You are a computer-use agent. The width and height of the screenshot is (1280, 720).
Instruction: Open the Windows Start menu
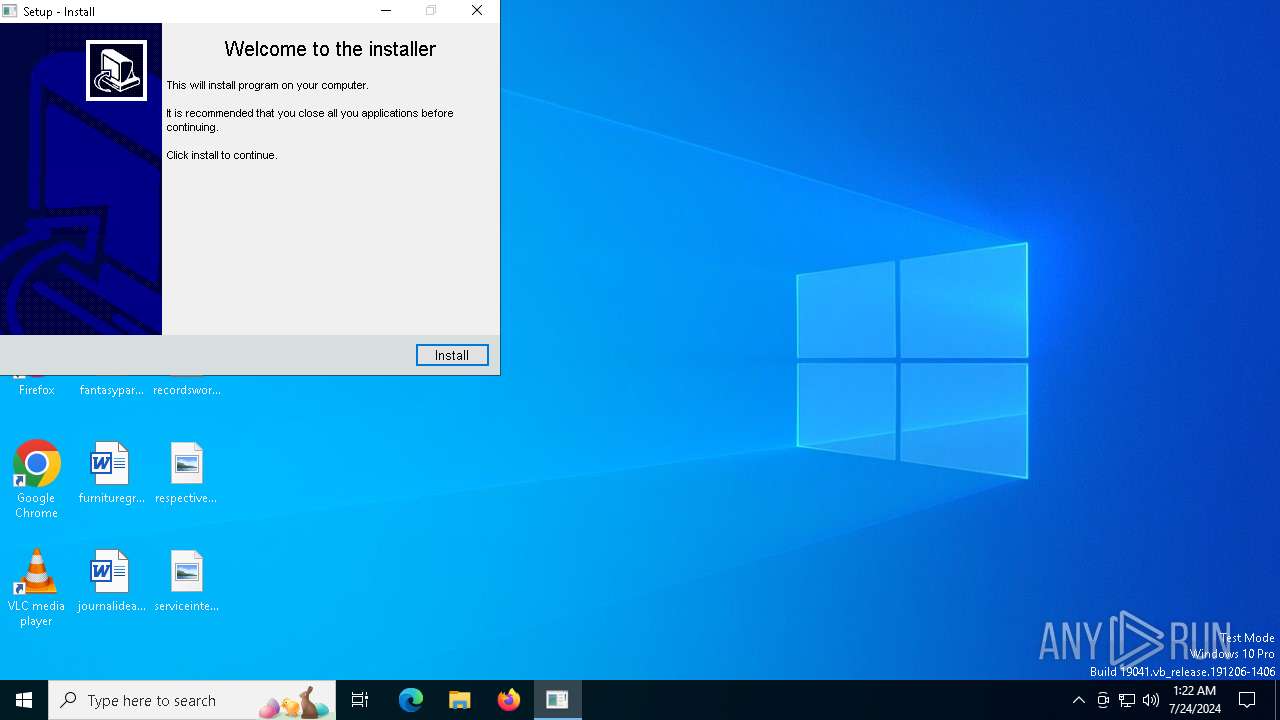click(24, 700)
